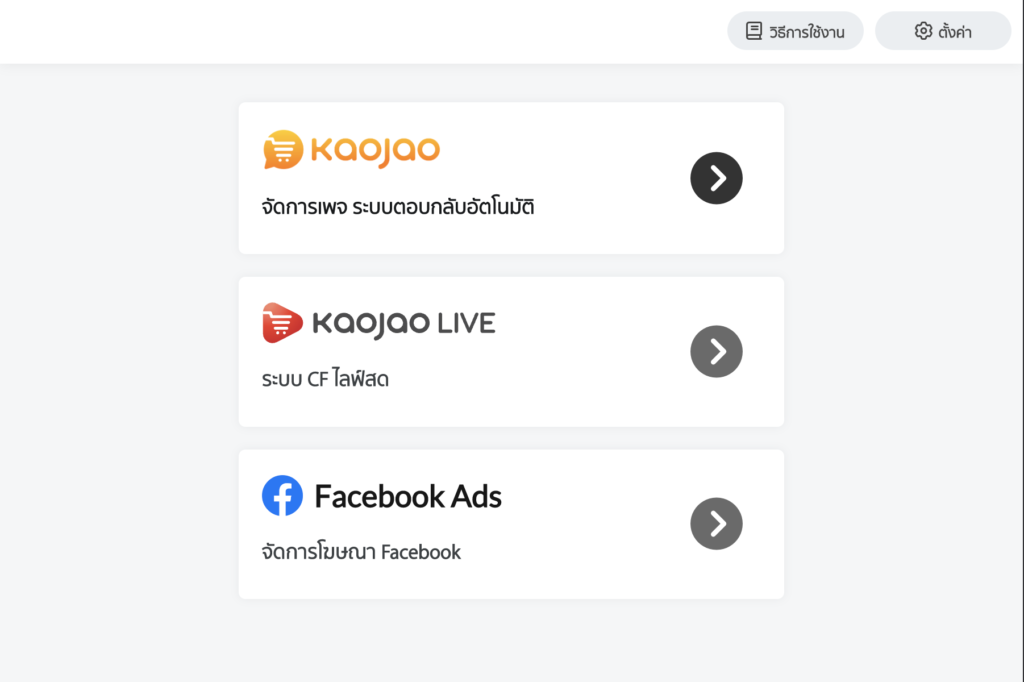The image size is (1024, 682).
Task: Select the จัดการโฆษณา Facebook description
Action: (x=361, y=552)
